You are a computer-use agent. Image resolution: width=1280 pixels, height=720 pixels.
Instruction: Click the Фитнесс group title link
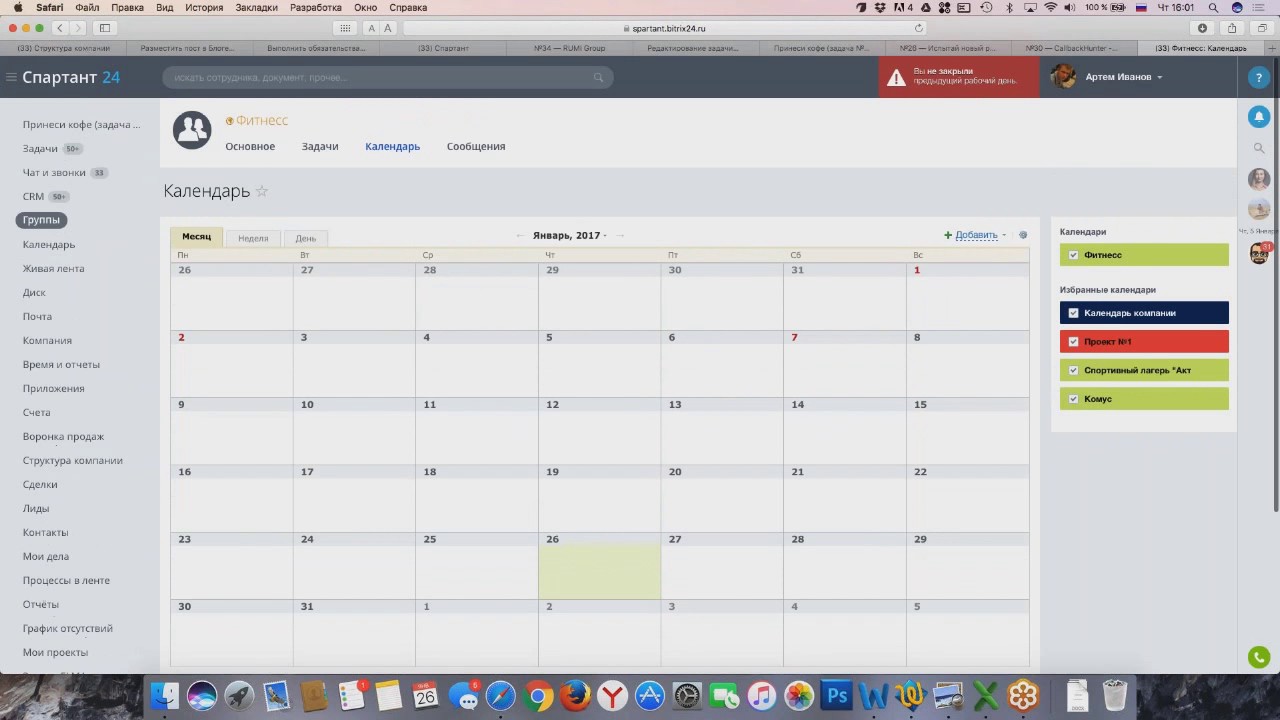[x=262, y=120]
